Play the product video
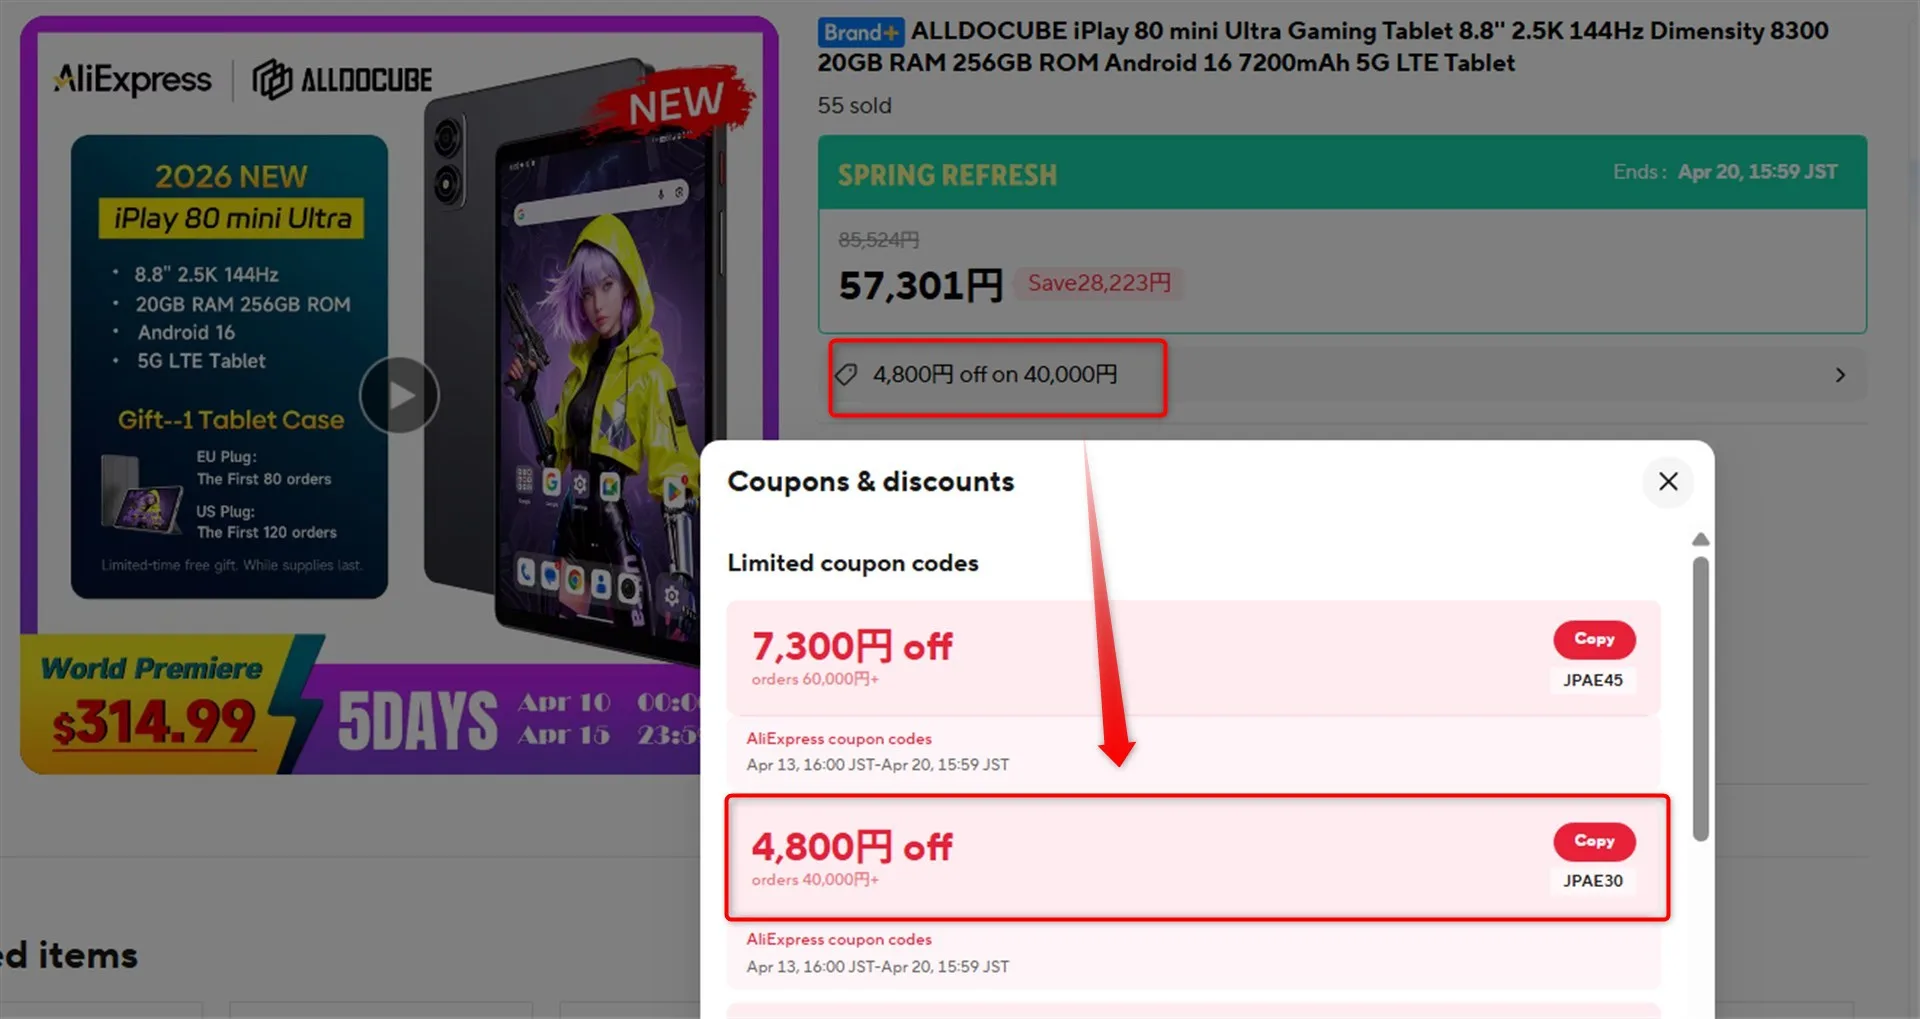Screen dimensions: 1920x1019 (x=399, y=395)
